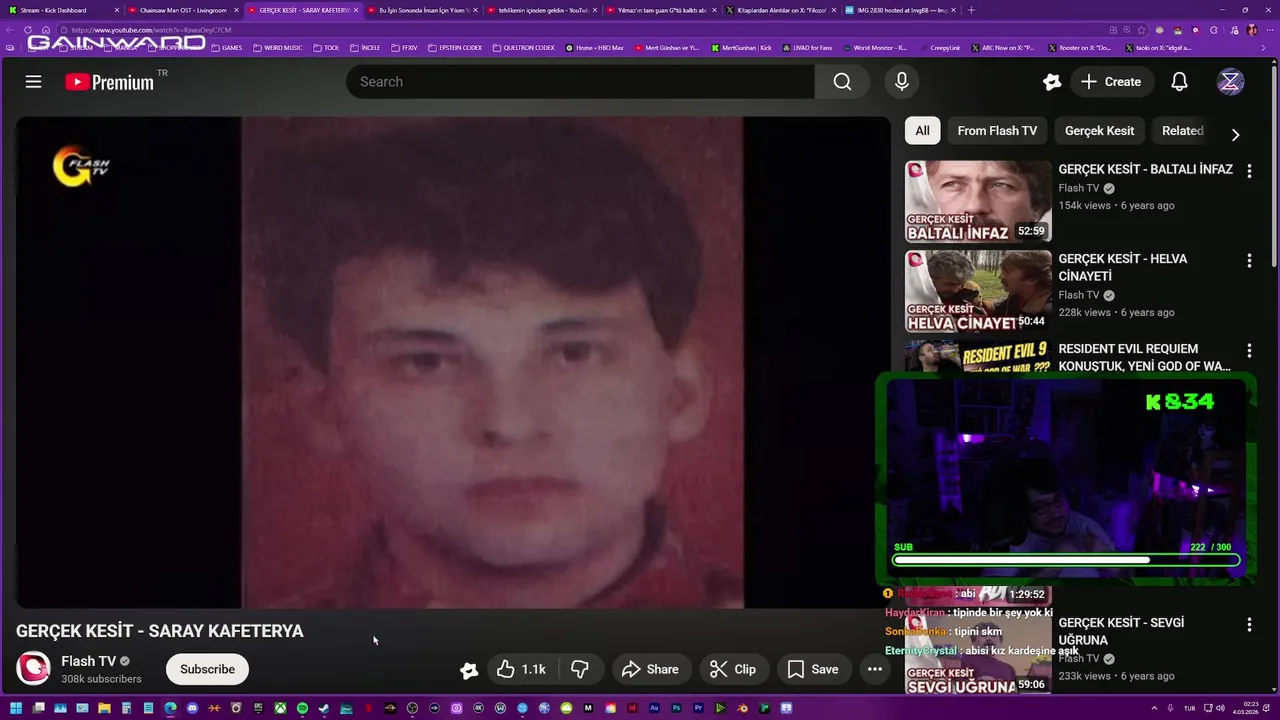Screen dimensions: 1280x720
Task: Click the sparkle Ask icon beside like
Action: [468, 670]
